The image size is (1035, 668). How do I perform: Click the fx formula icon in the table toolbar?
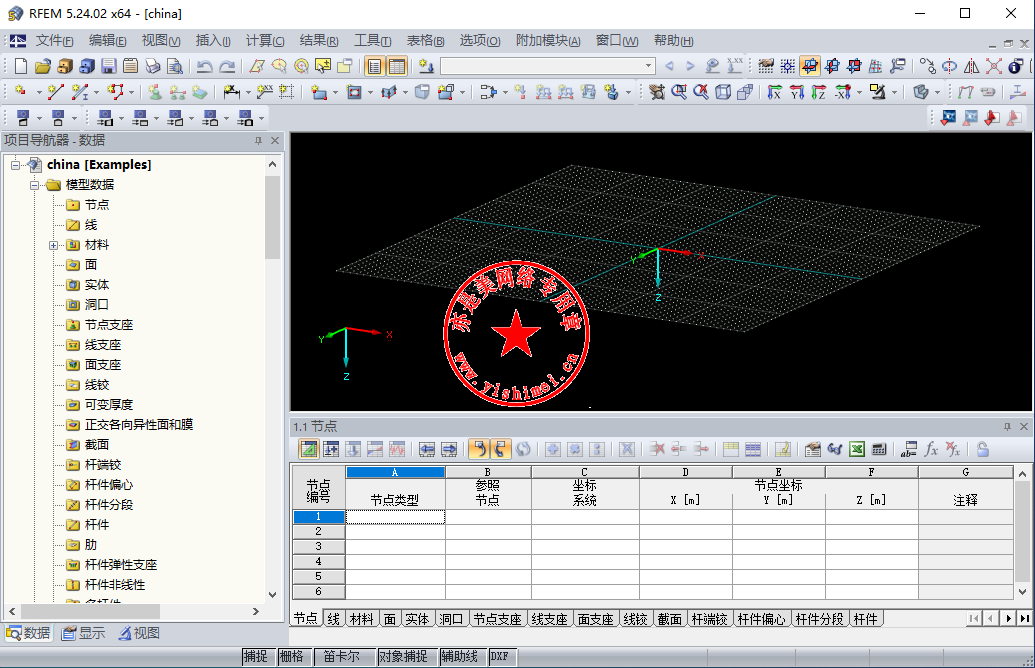pos(931,450)
